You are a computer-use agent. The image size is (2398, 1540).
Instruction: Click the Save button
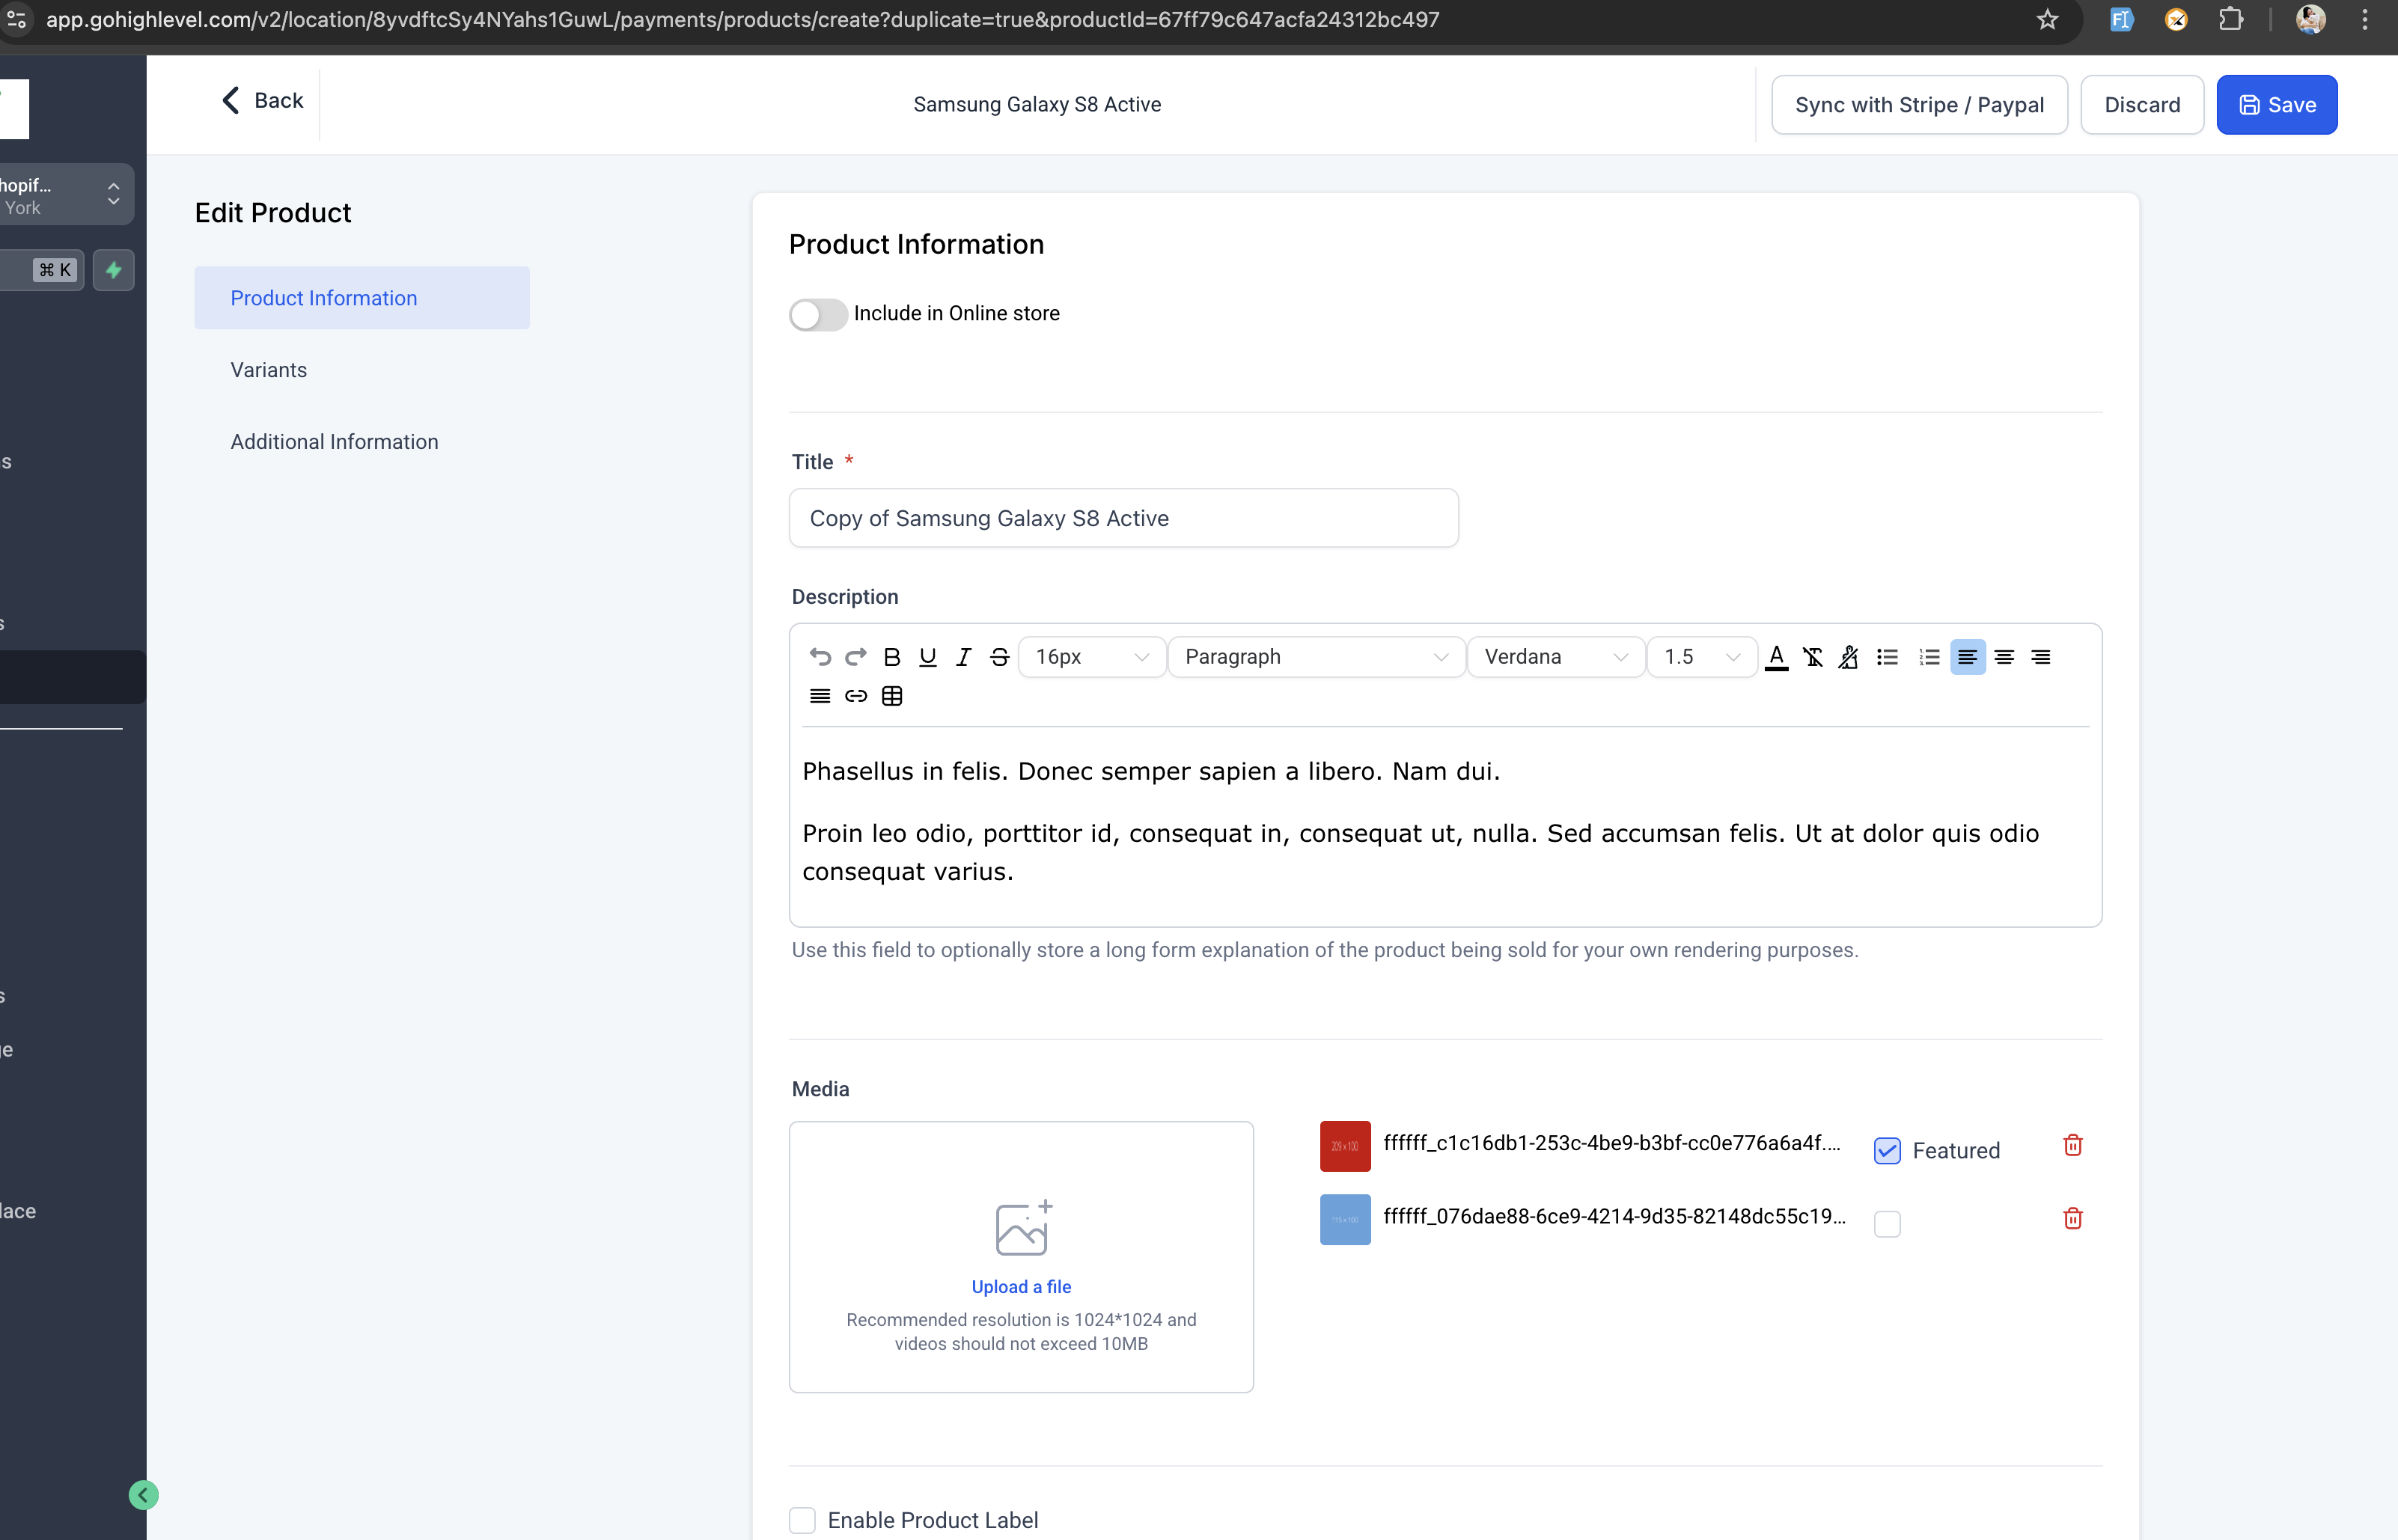coord(2276,105)
